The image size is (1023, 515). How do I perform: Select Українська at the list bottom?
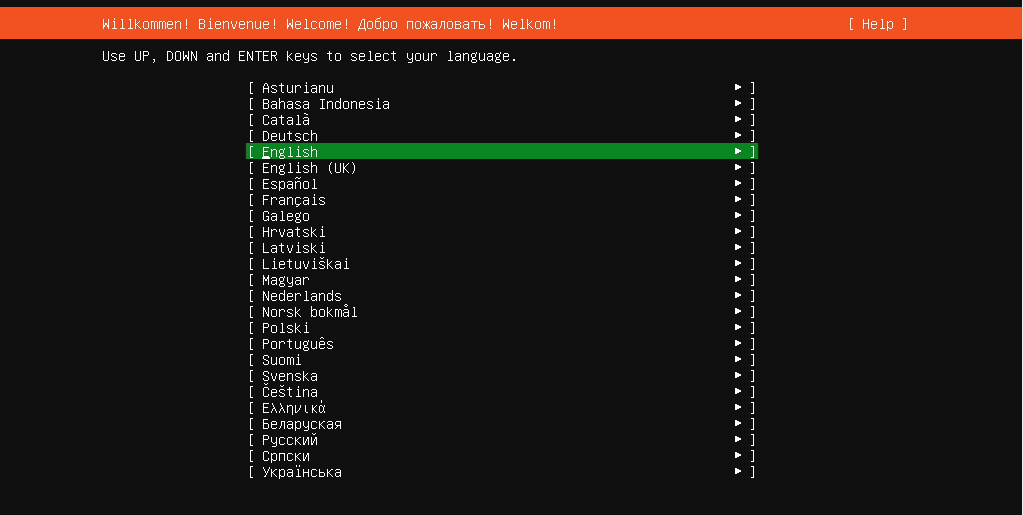[x=302, y=472]
